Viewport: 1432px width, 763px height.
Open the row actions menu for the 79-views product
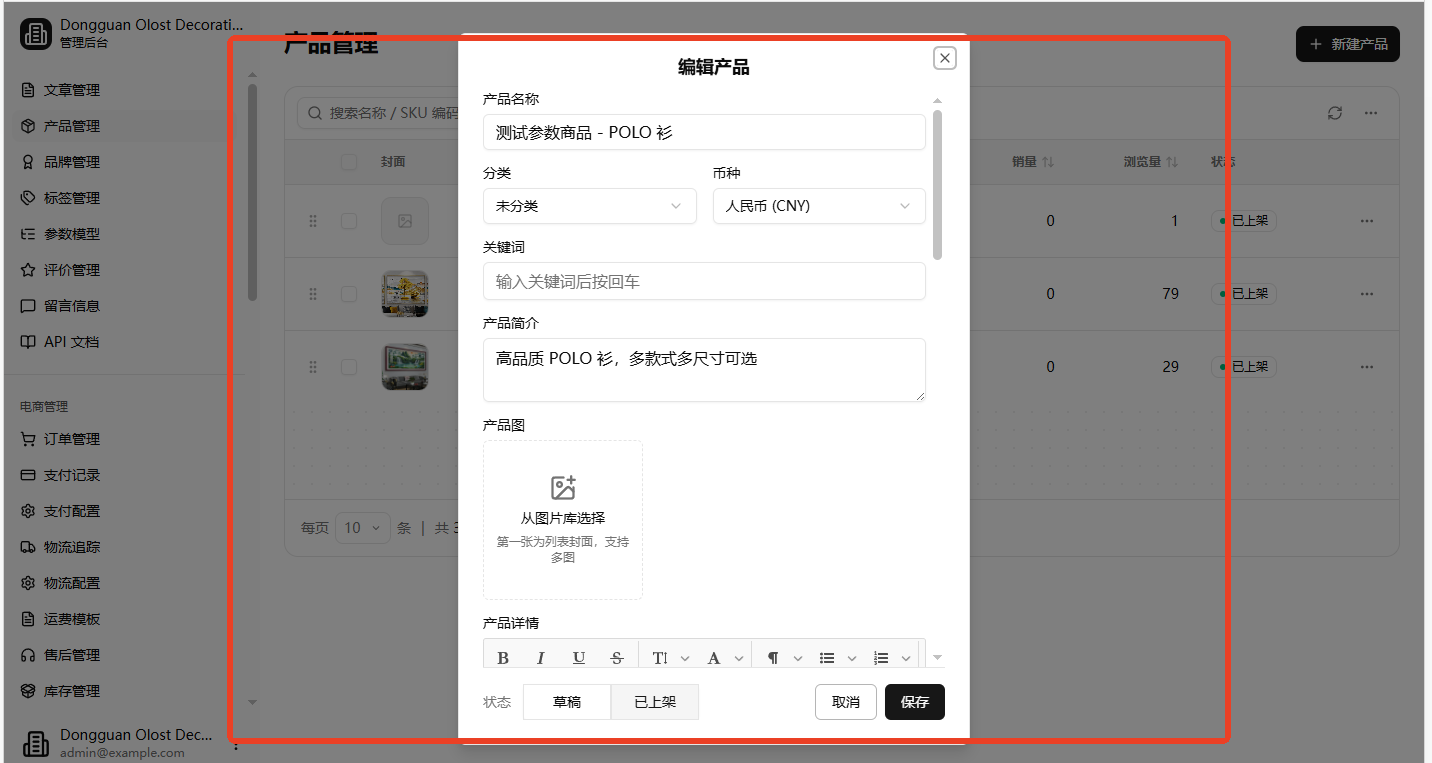coord(1367,294)
